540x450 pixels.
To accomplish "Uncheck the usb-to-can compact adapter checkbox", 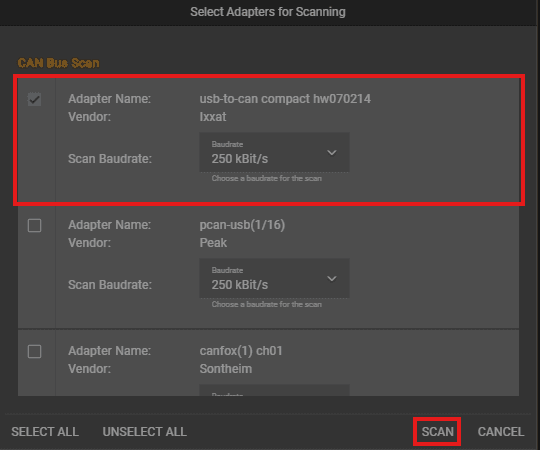I will click(x=34, y=100).
